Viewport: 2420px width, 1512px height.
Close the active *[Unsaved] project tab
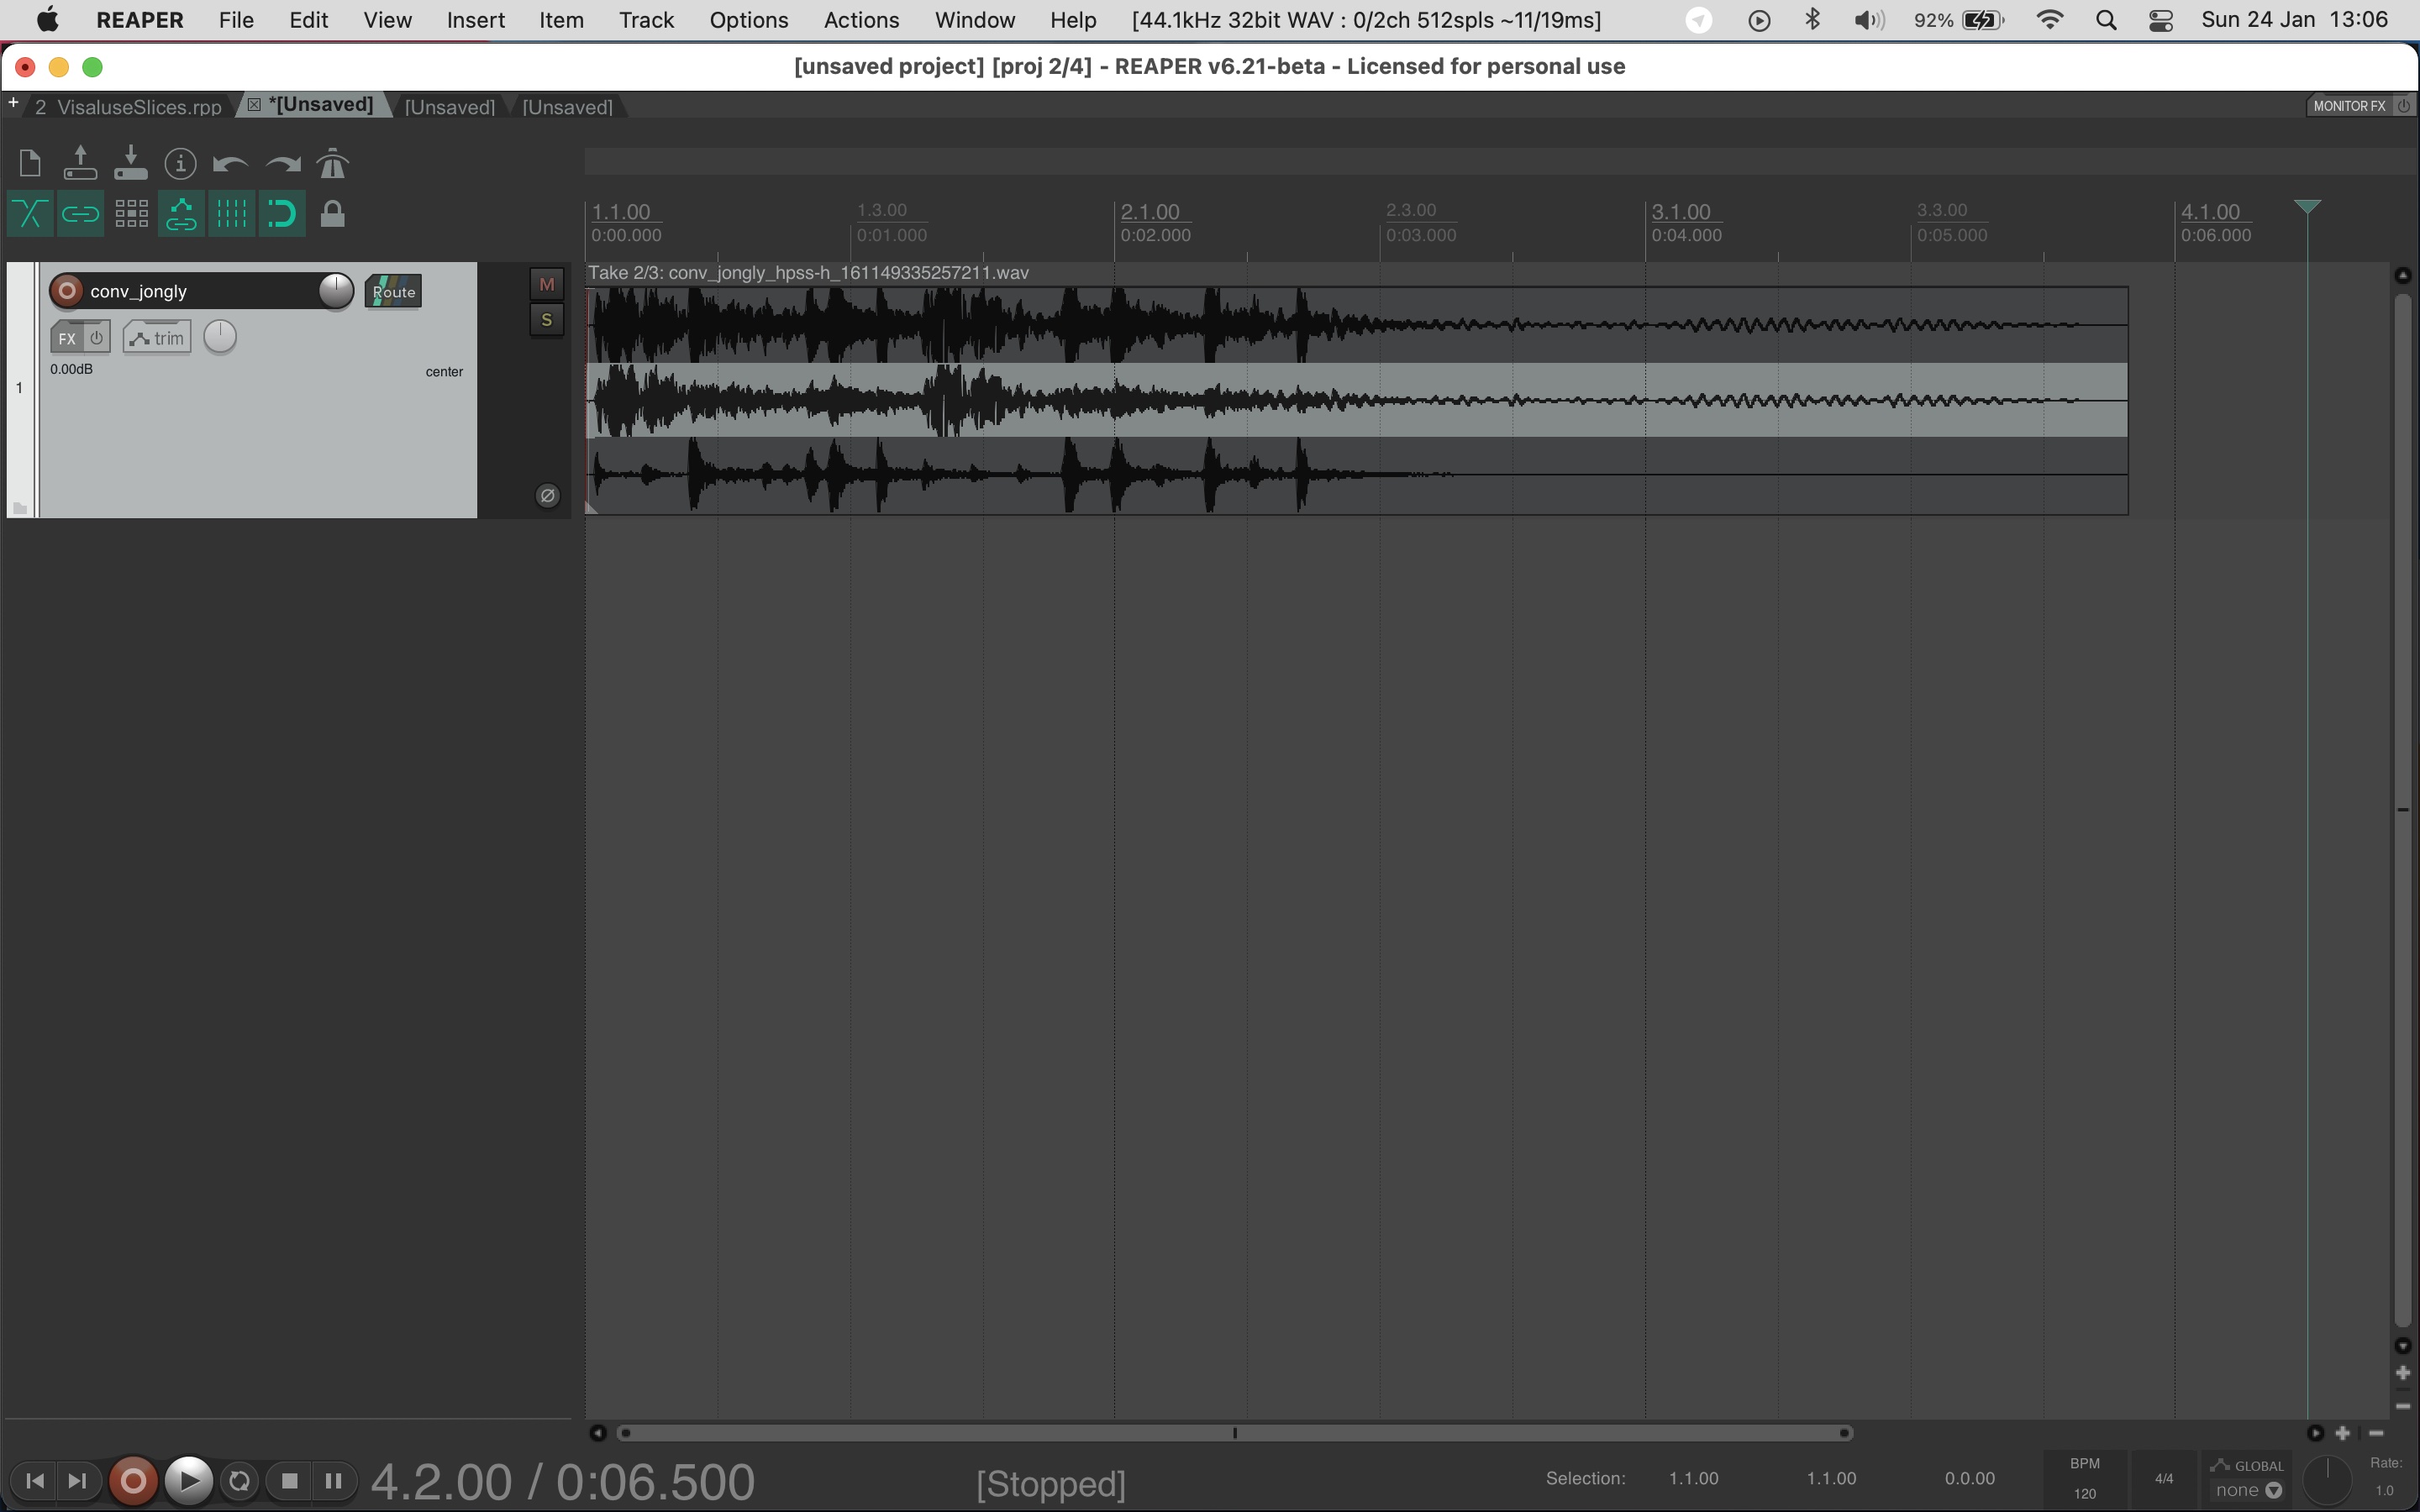254,104
